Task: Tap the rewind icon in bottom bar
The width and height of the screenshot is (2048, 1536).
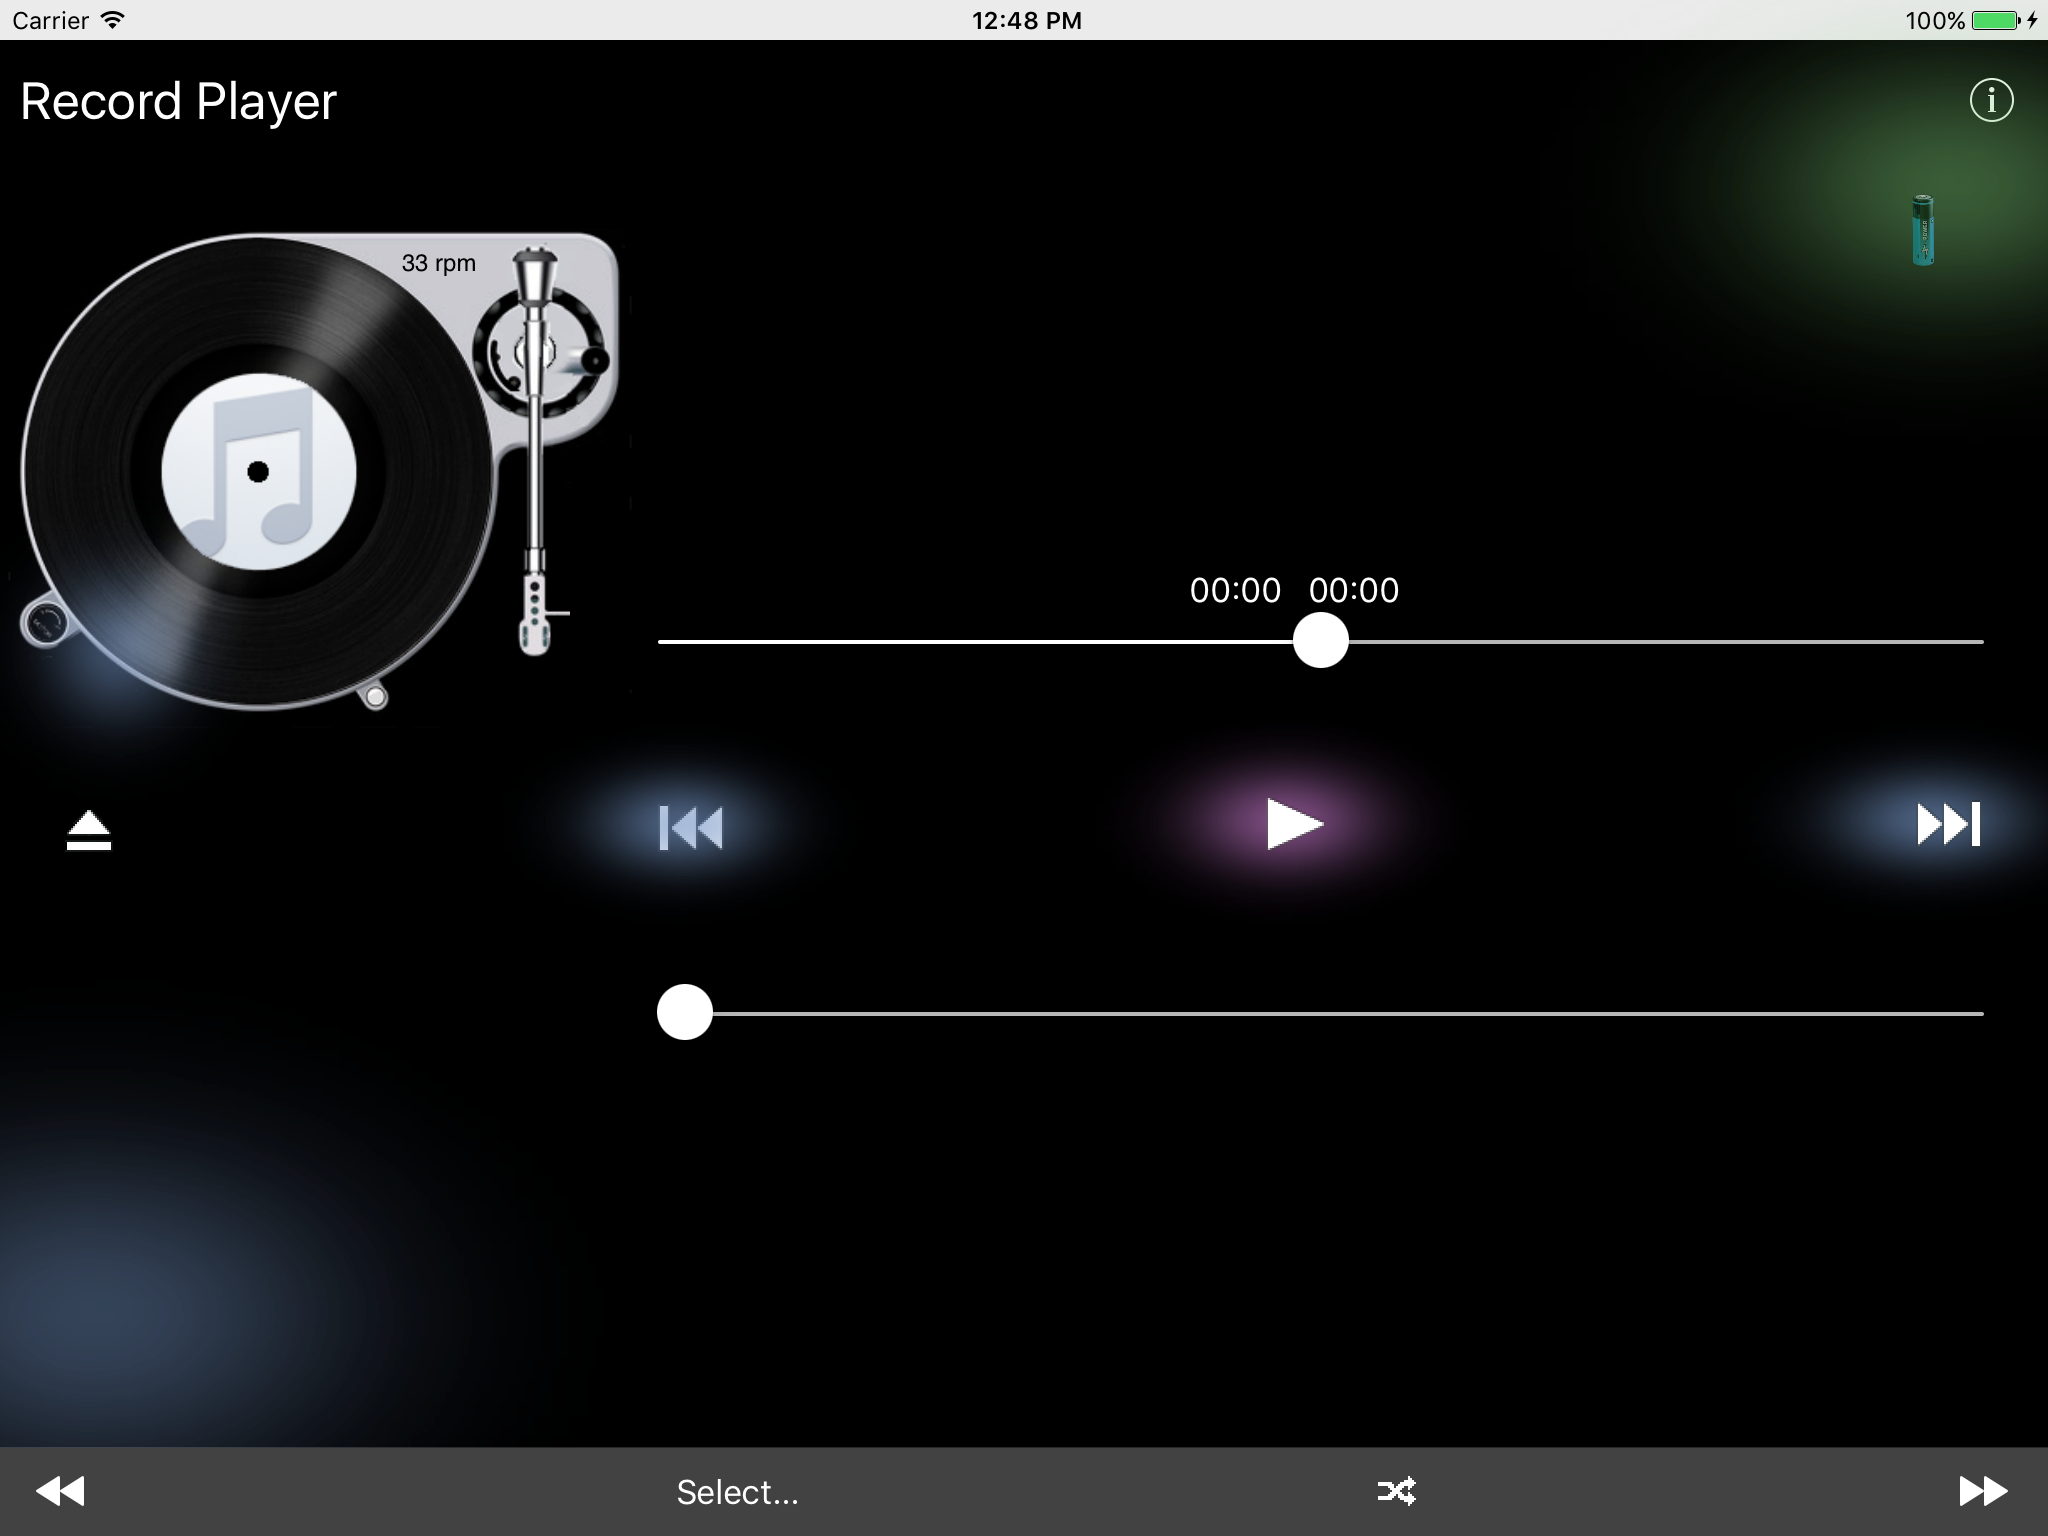Action: (60, 1491)
